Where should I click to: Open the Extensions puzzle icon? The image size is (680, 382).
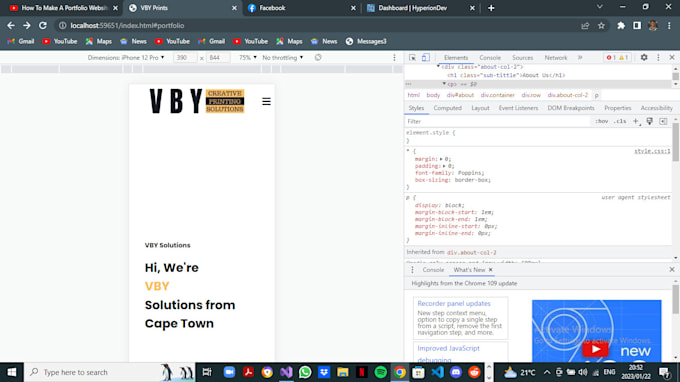[x=621, y=26]
